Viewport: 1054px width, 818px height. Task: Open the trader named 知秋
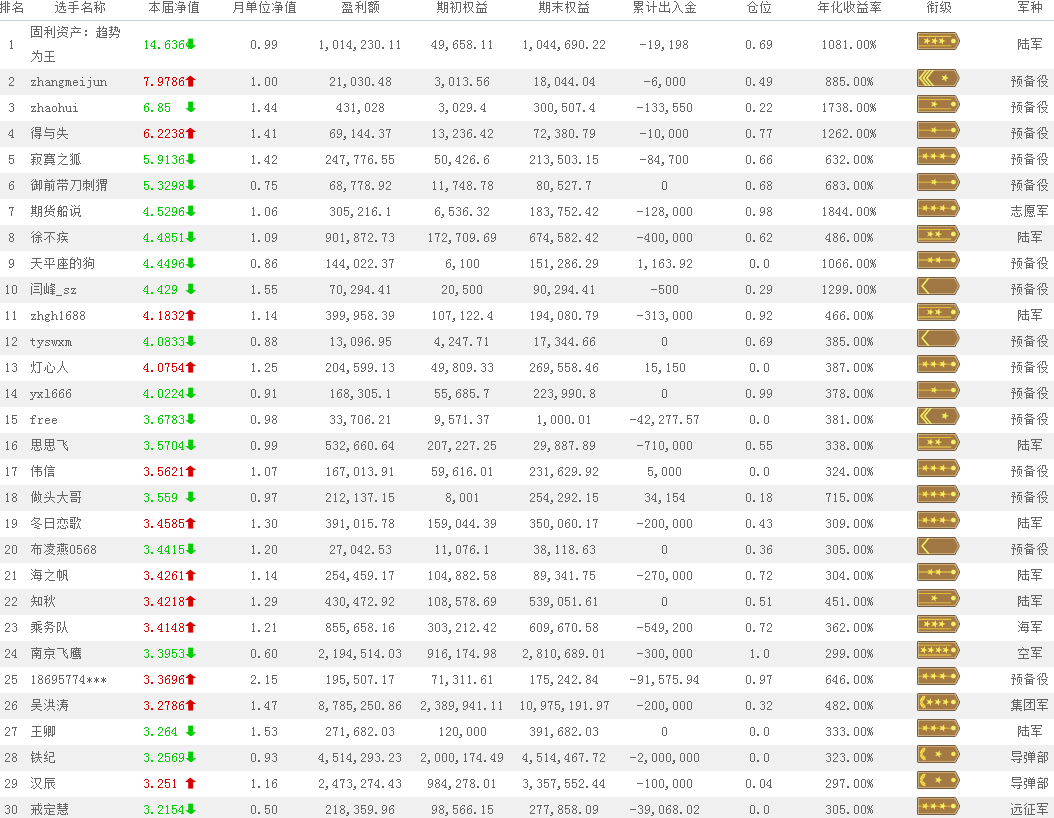click(42, 602)
